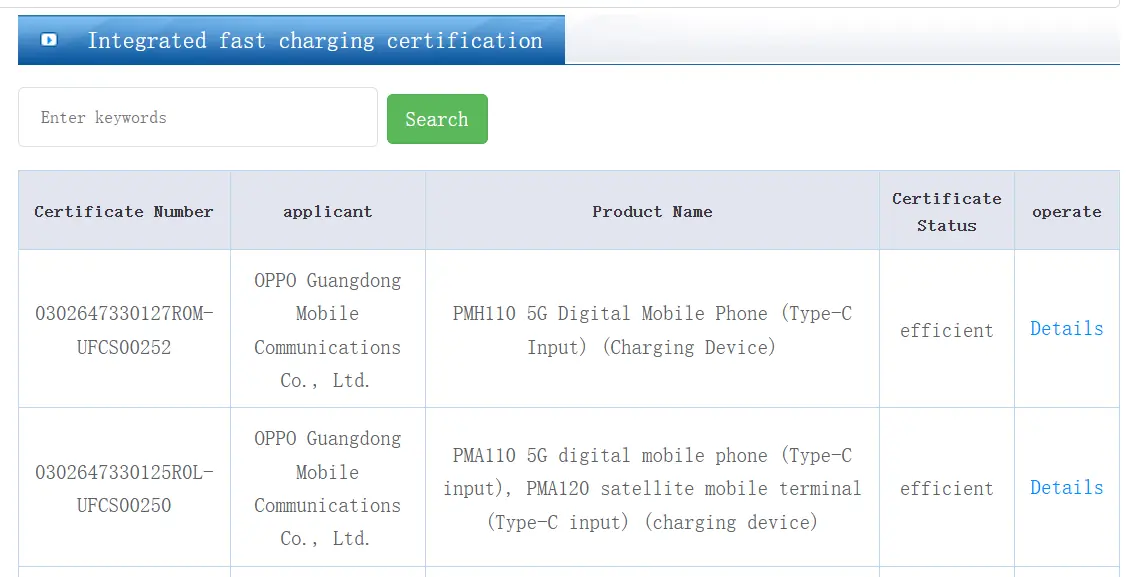
Task: Click the arrow icon in the blue banner
Action: point(49,40)
